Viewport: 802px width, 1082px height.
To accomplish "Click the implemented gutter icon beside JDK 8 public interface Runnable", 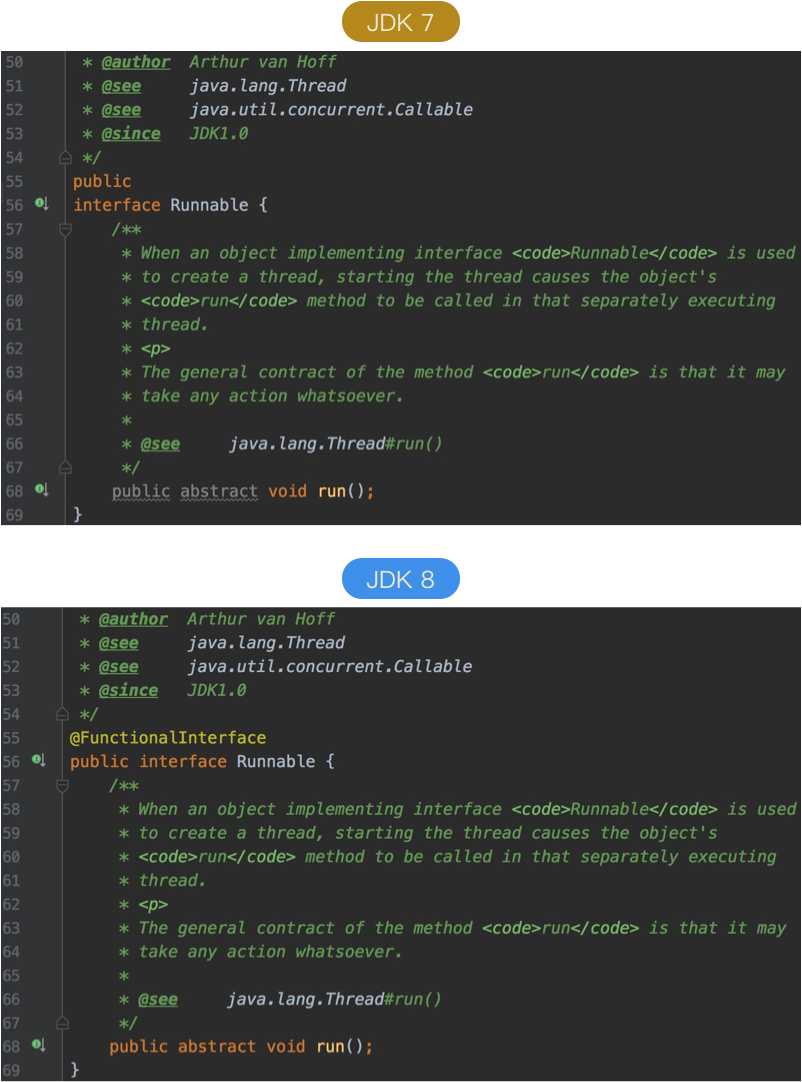I will coord(39,760).
